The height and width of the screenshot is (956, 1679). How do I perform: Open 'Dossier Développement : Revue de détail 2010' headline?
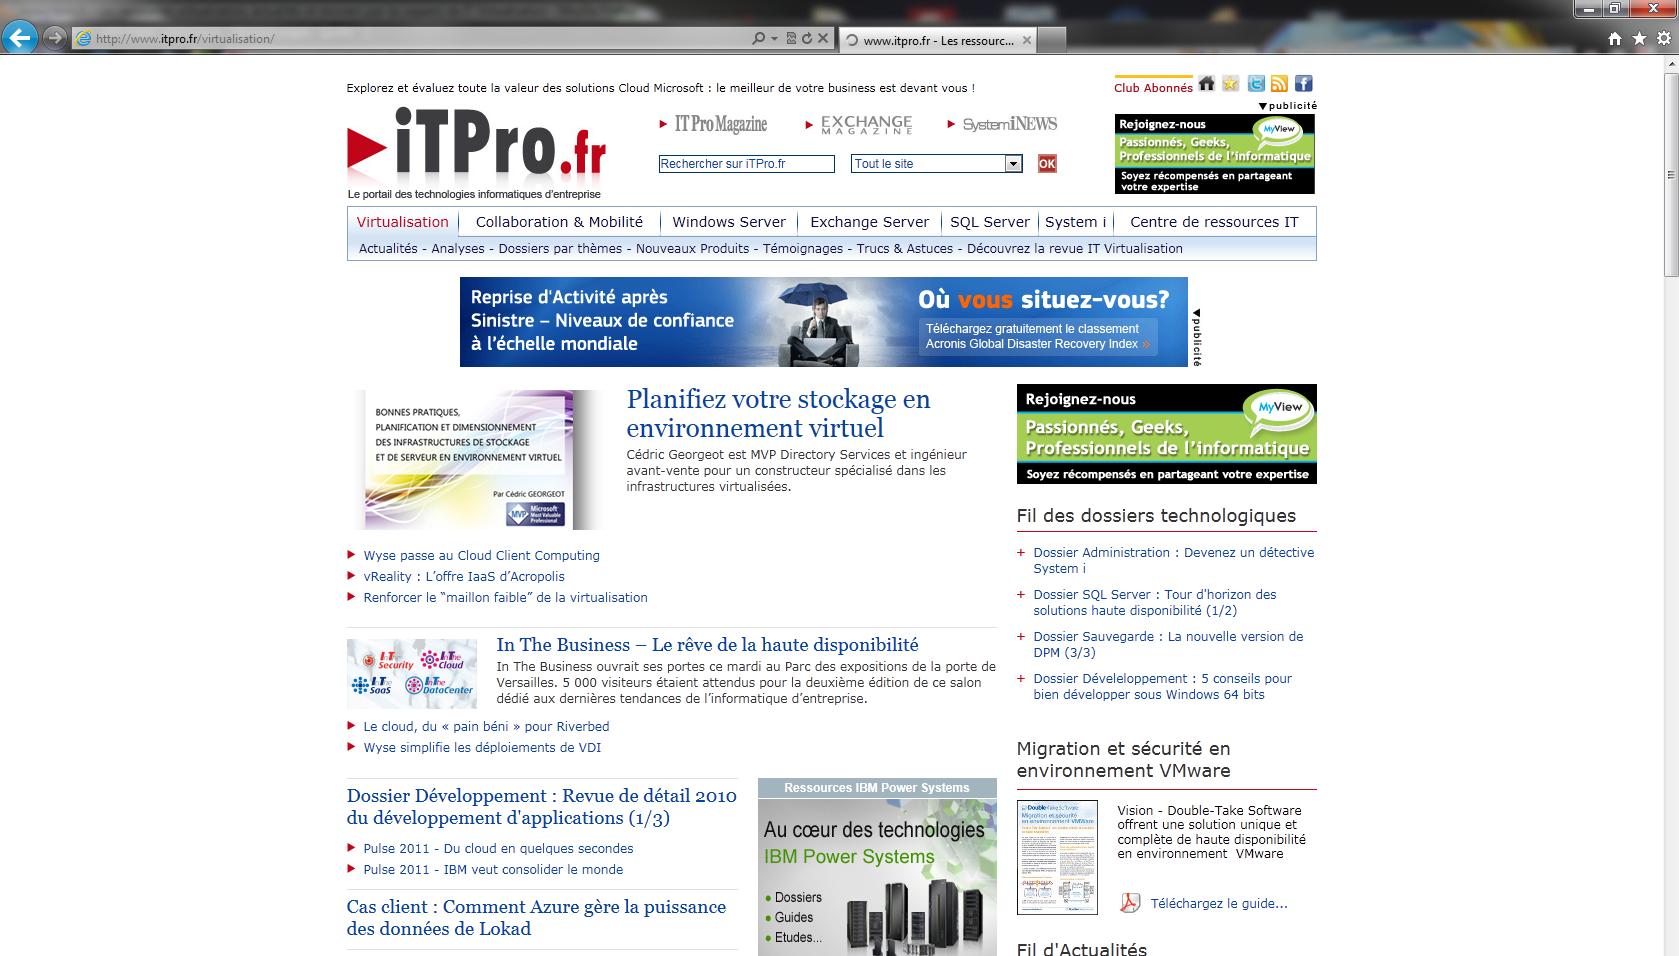(541, 807)
